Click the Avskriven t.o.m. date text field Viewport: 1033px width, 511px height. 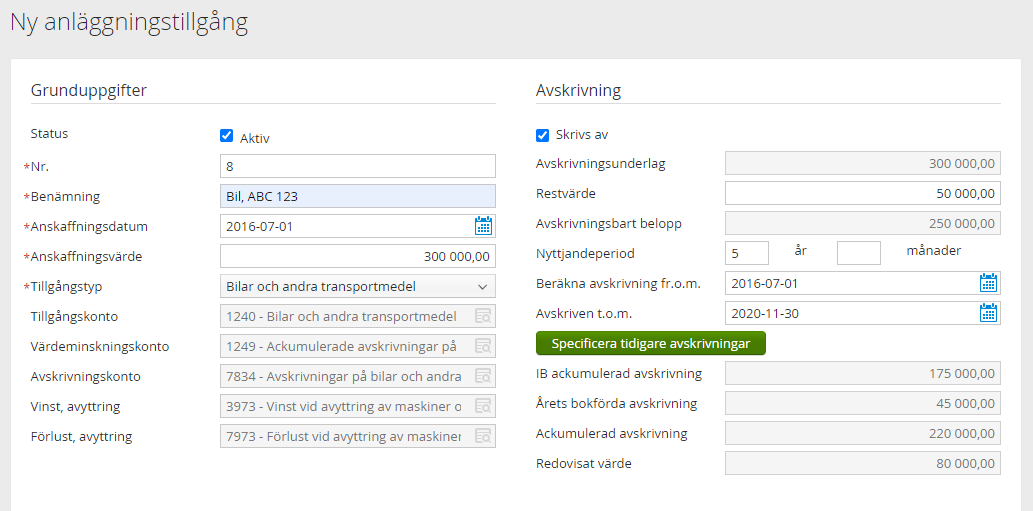850,313
